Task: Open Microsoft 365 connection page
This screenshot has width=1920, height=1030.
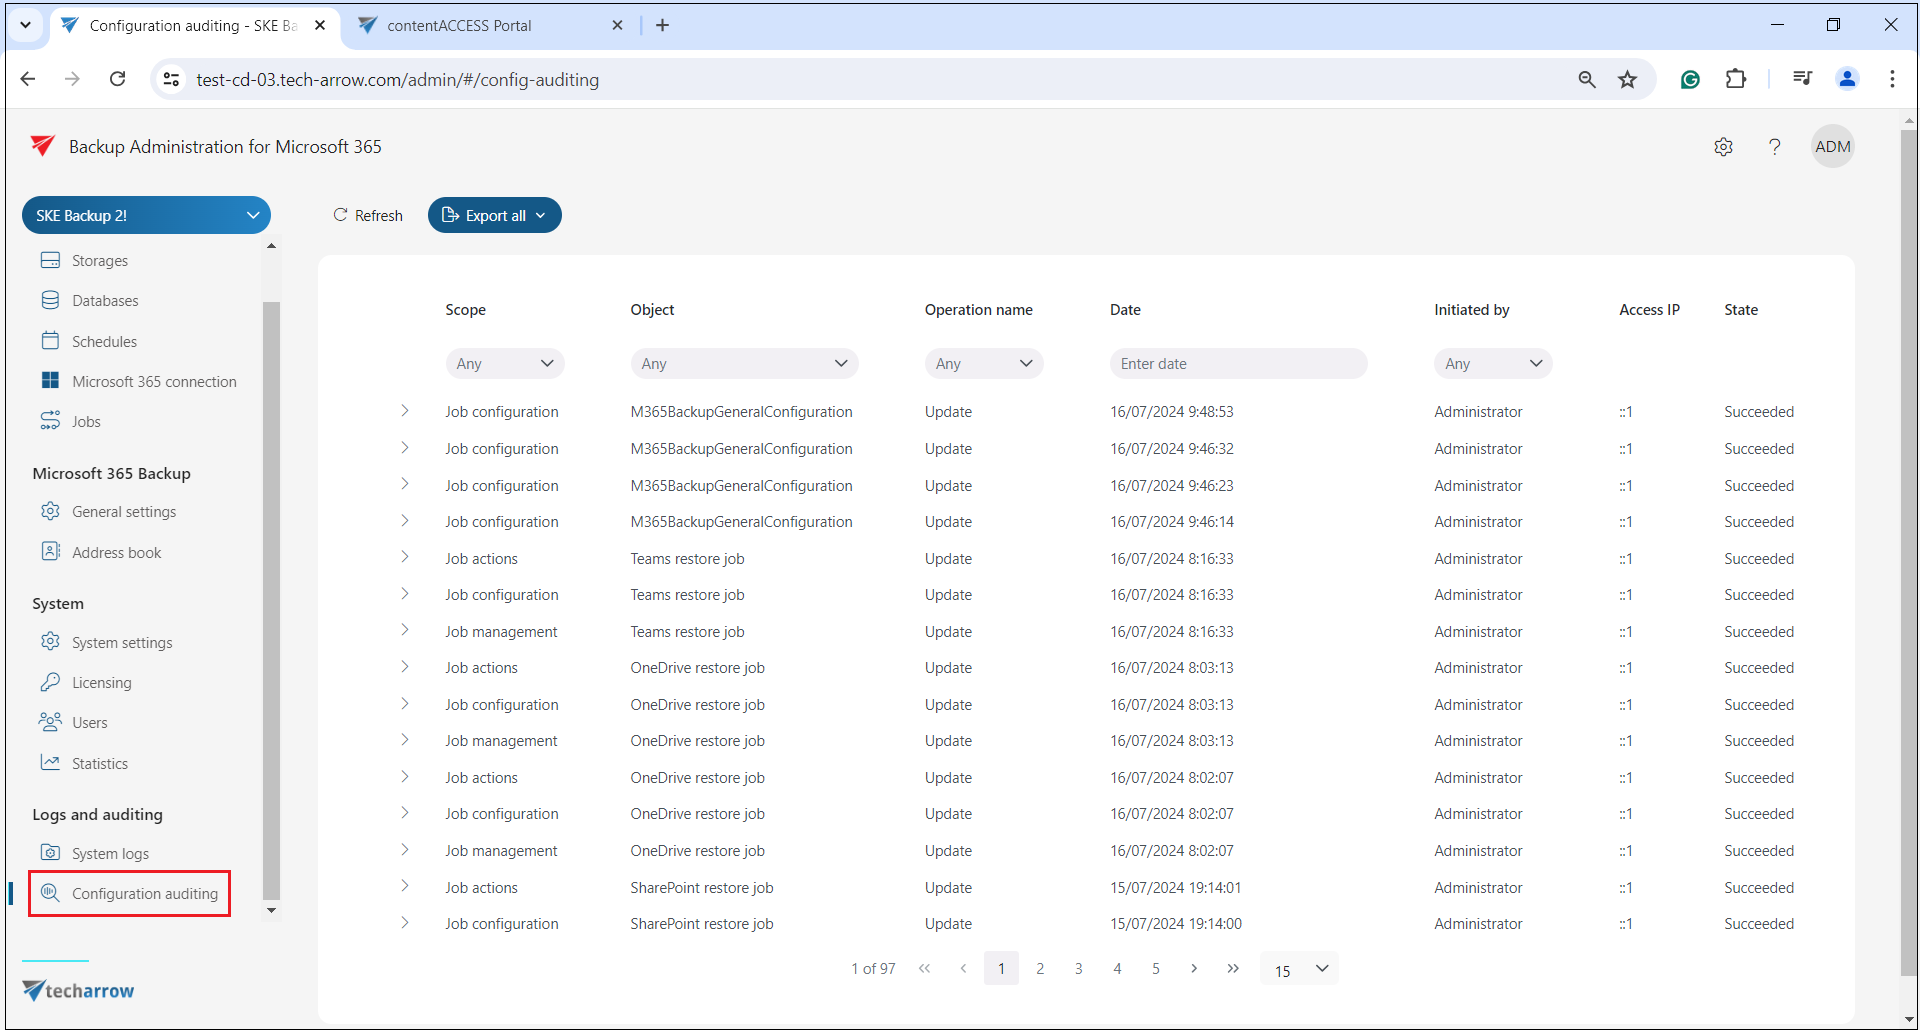Action: pos(154,382)
